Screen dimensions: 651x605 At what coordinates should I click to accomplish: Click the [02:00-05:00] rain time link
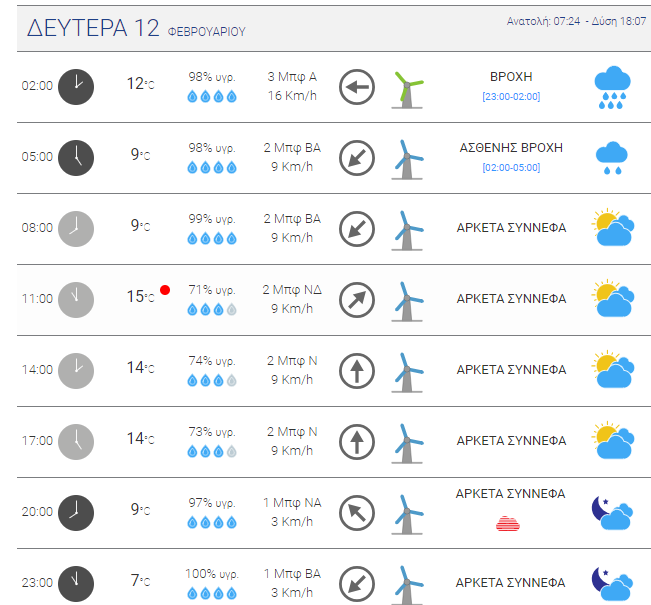point(510,168)
